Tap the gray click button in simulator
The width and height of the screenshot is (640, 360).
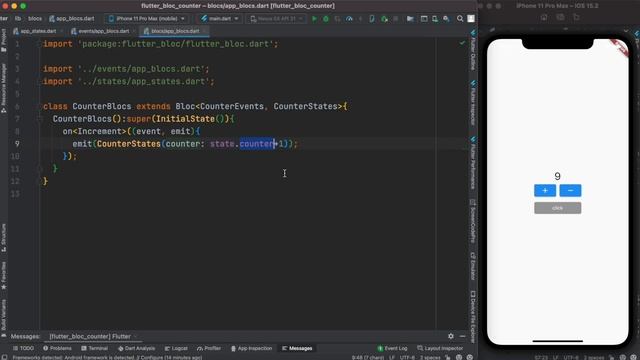[x=558, y=208]
